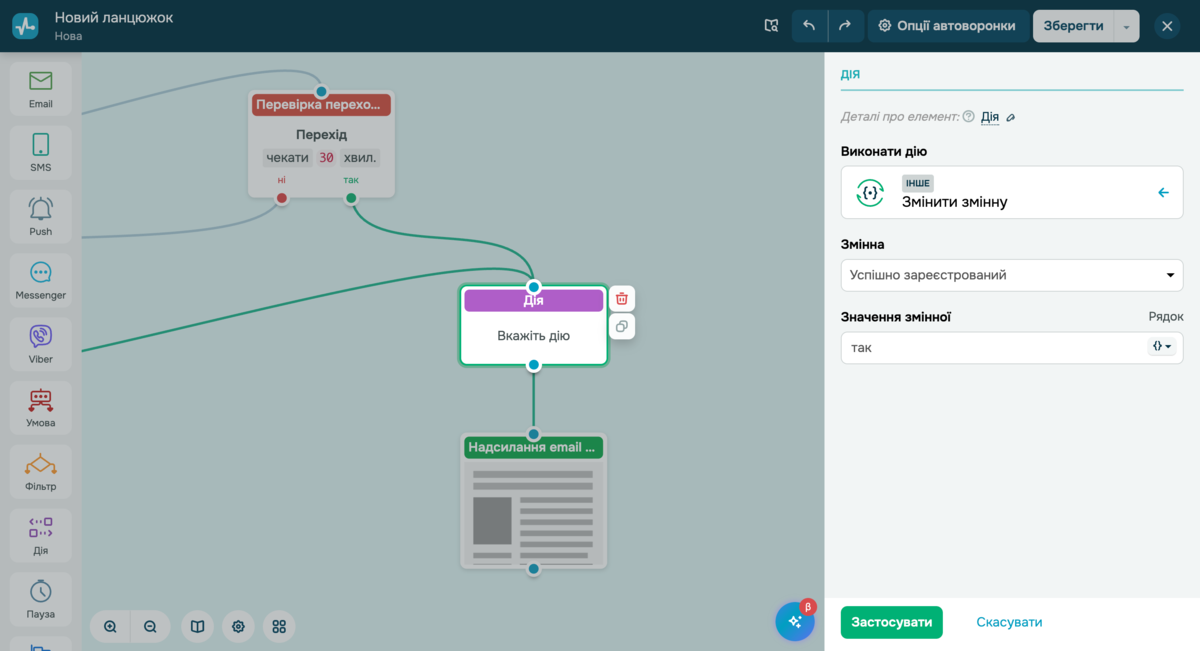Expand the Зберегти split-button arrow
Image resolution: width=1200 pixels, height=651 pixels.
click(x=1126, y=27)
